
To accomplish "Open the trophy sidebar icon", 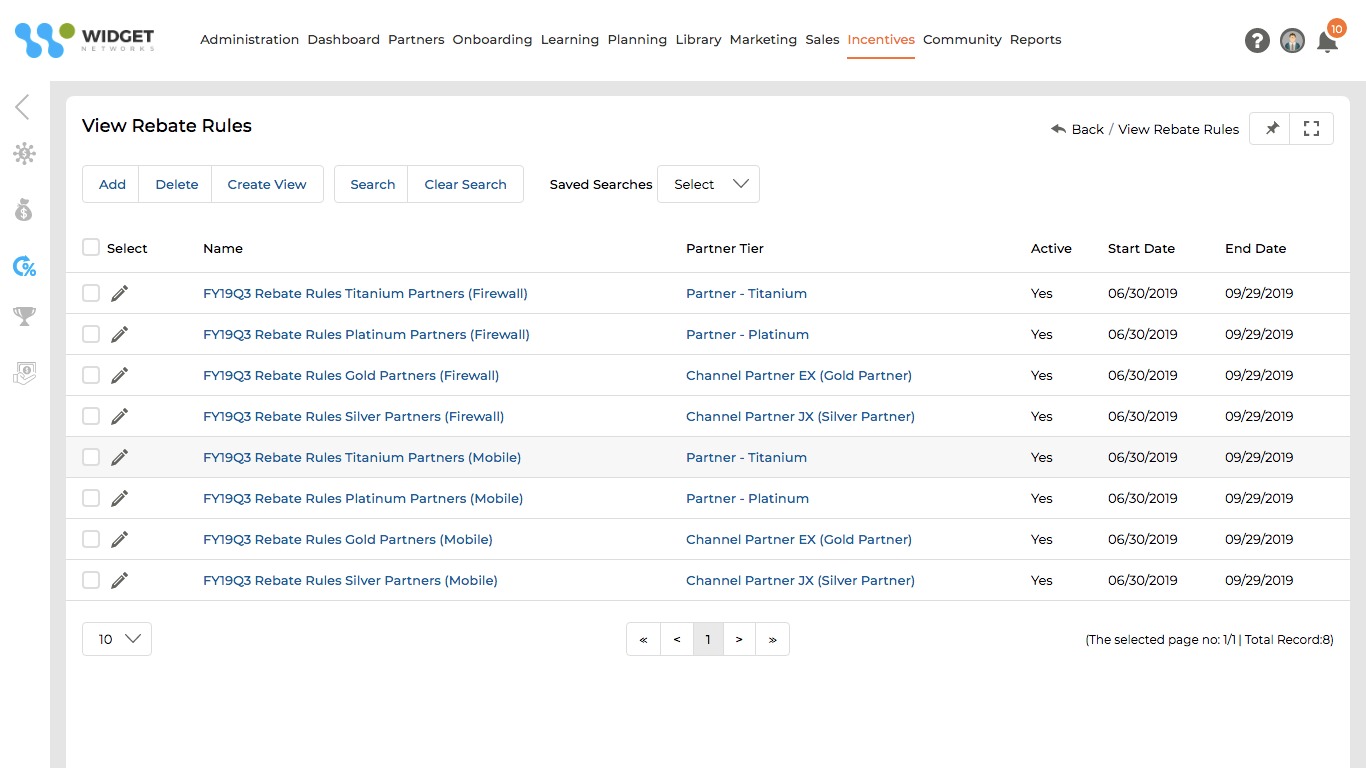I will pos(24,317).
